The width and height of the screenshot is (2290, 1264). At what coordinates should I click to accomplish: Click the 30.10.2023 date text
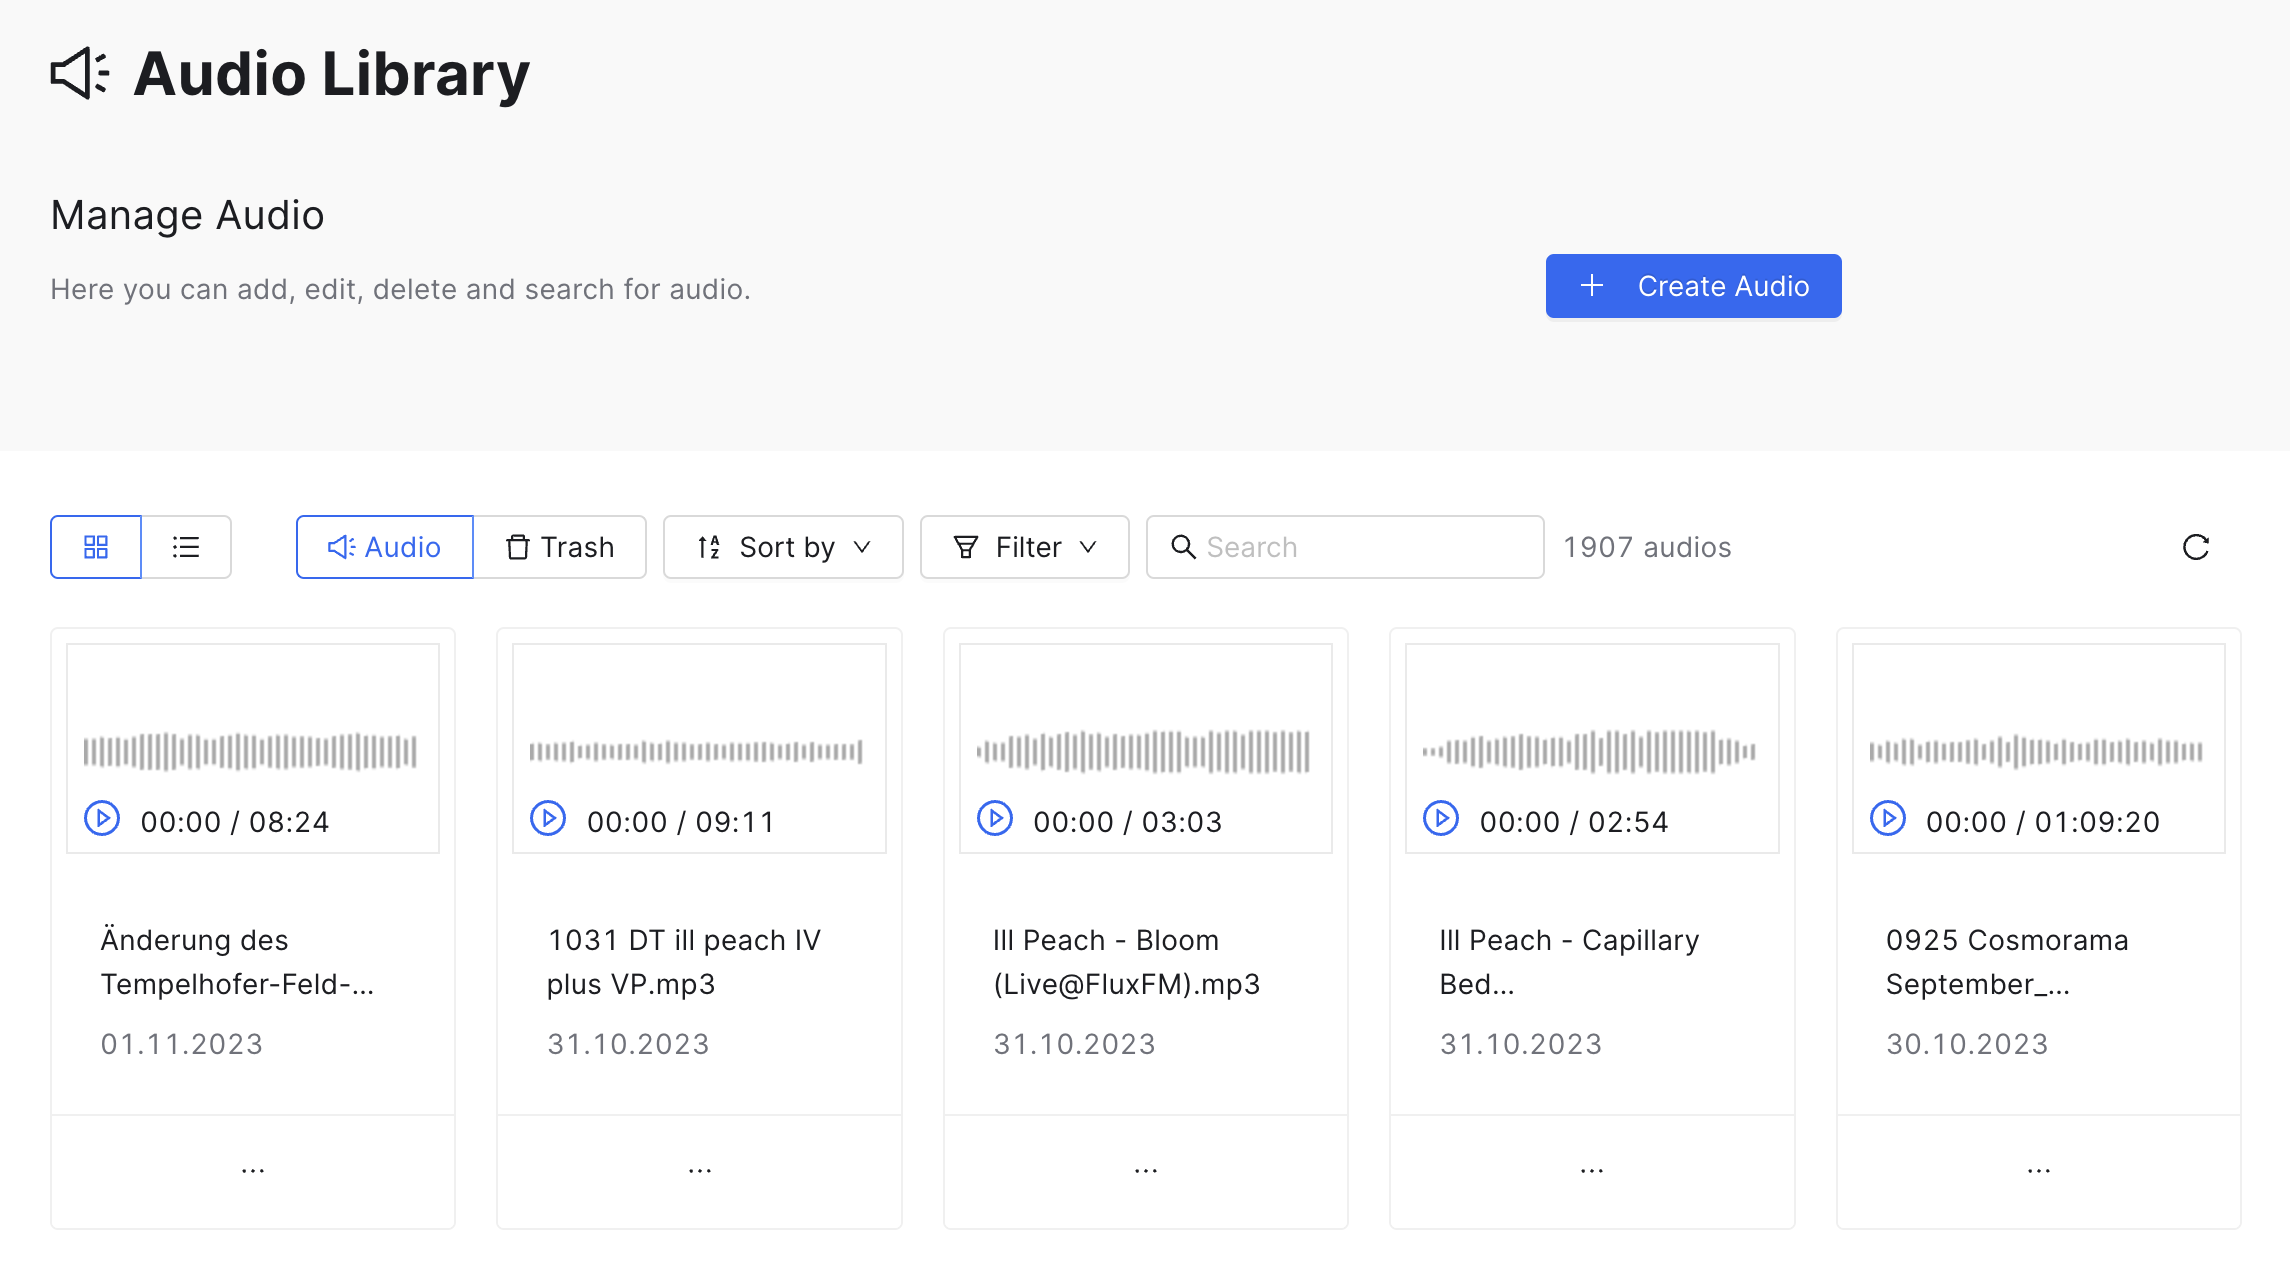1967,1044
